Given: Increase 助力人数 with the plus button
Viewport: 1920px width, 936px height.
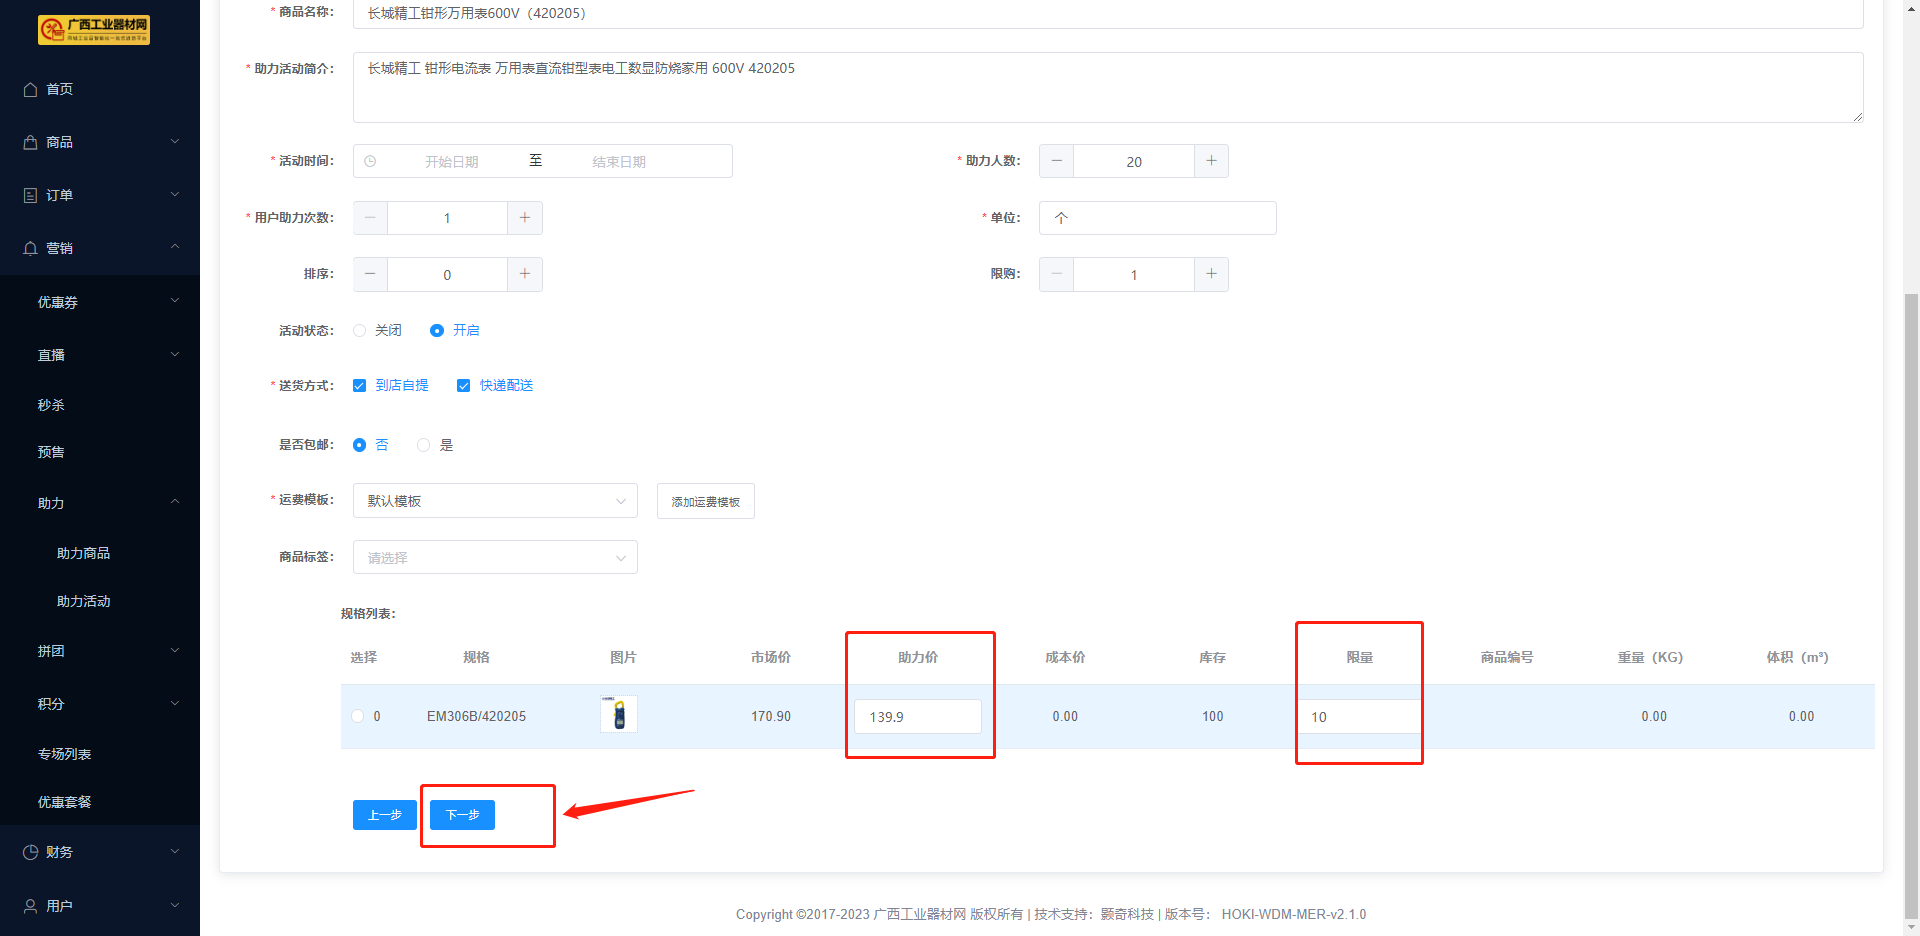Looking at the screenshot, I should (1211, 161).
